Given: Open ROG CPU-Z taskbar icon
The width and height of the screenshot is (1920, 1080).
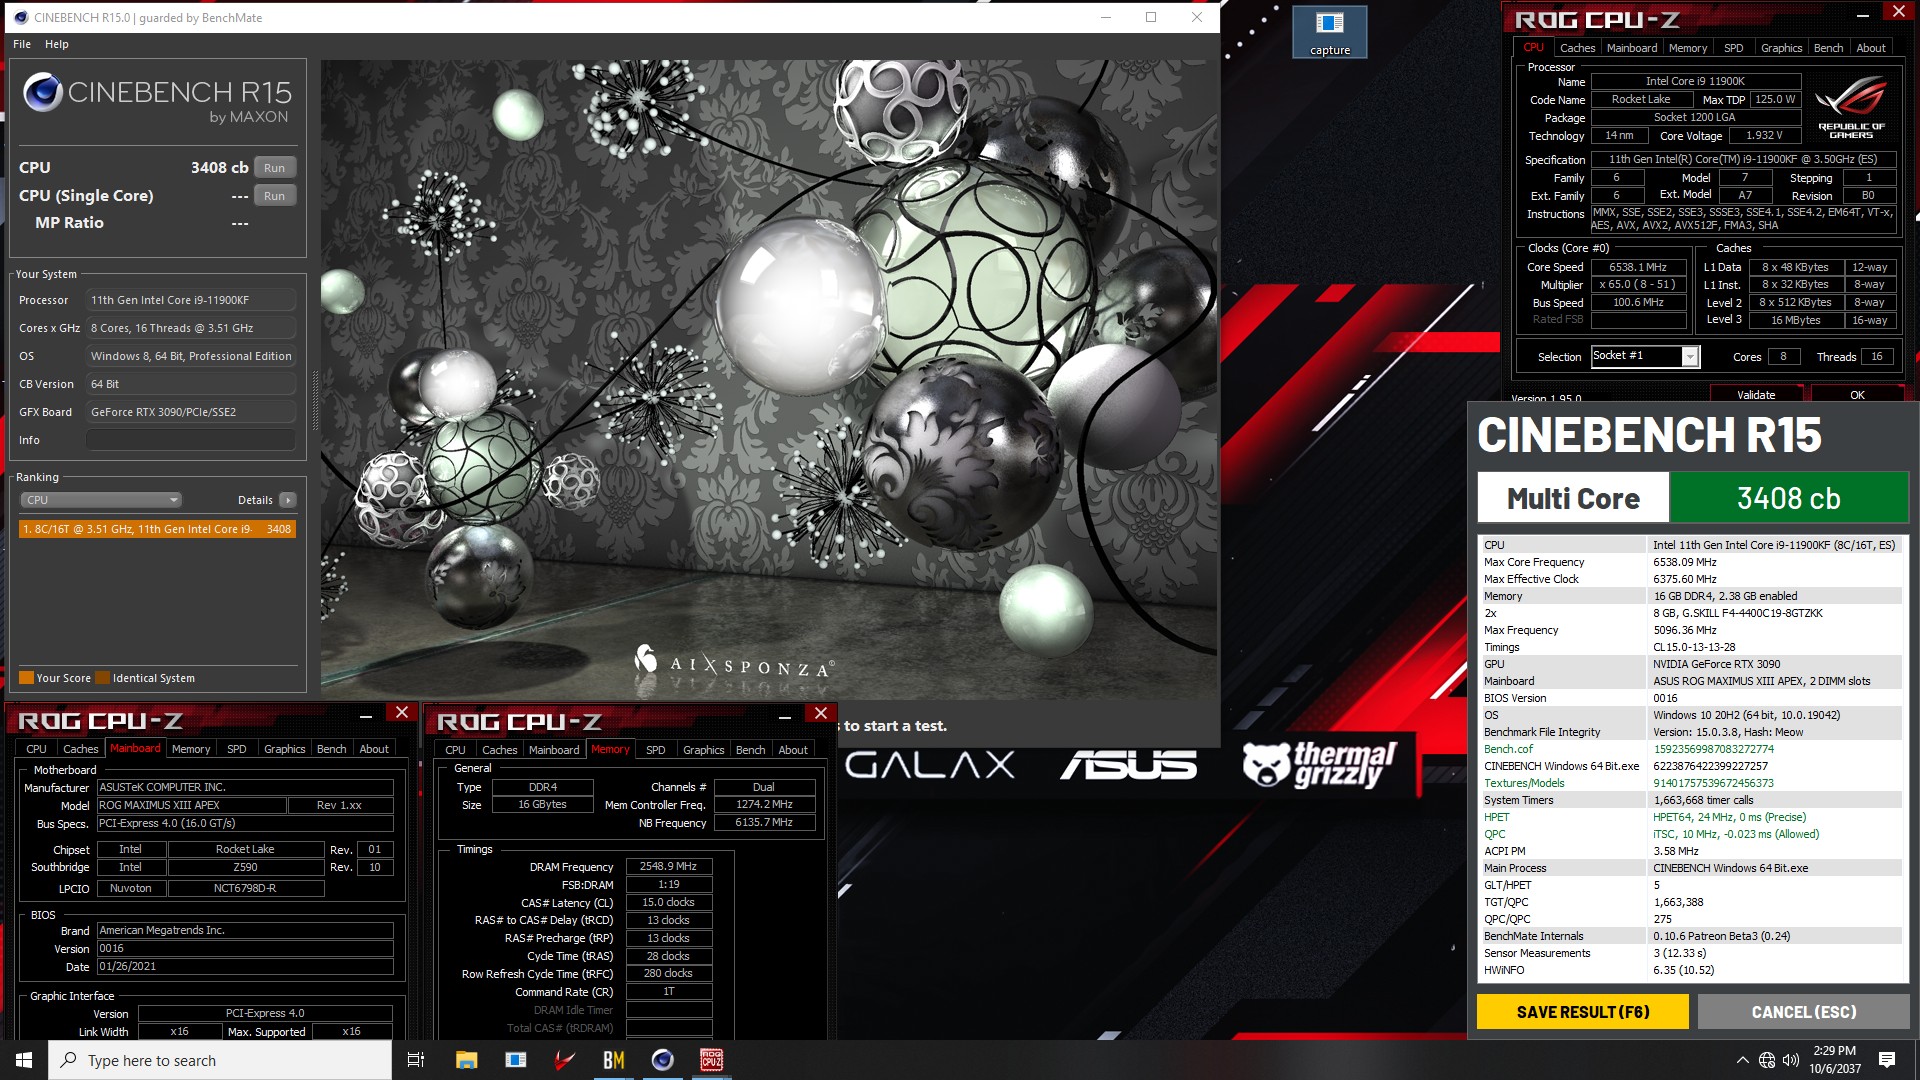Looking at the screenshot, I should coord(711,1060).
